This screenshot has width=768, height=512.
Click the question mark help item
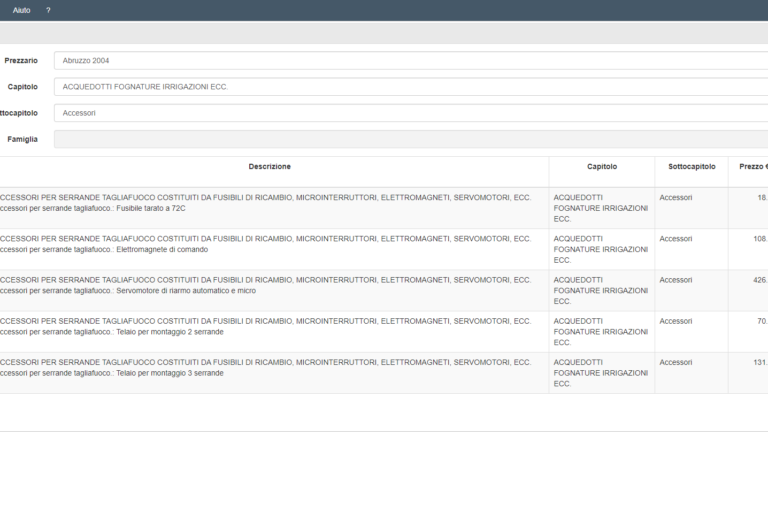[48, 10]
